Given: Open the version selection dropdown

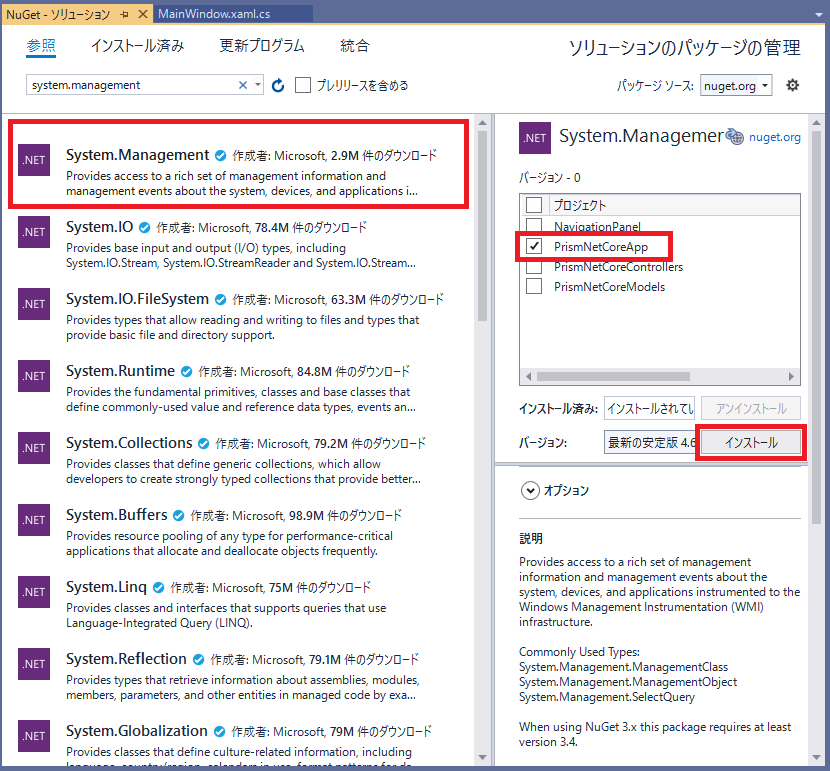Looking at the screenshot, I should (x=649, y=442).
